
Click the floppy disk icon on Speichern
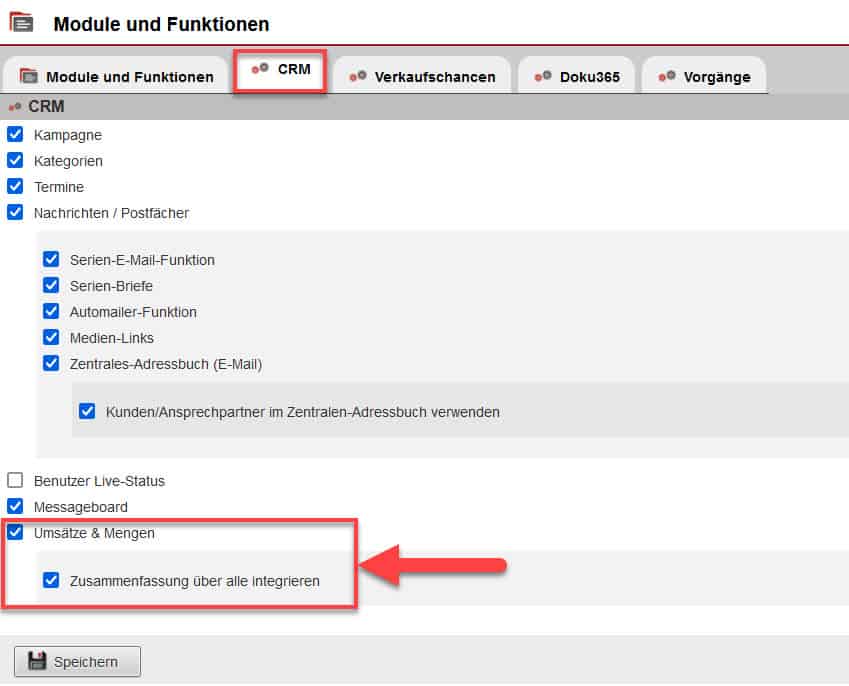pyautogui.click(x=37, y=661)
